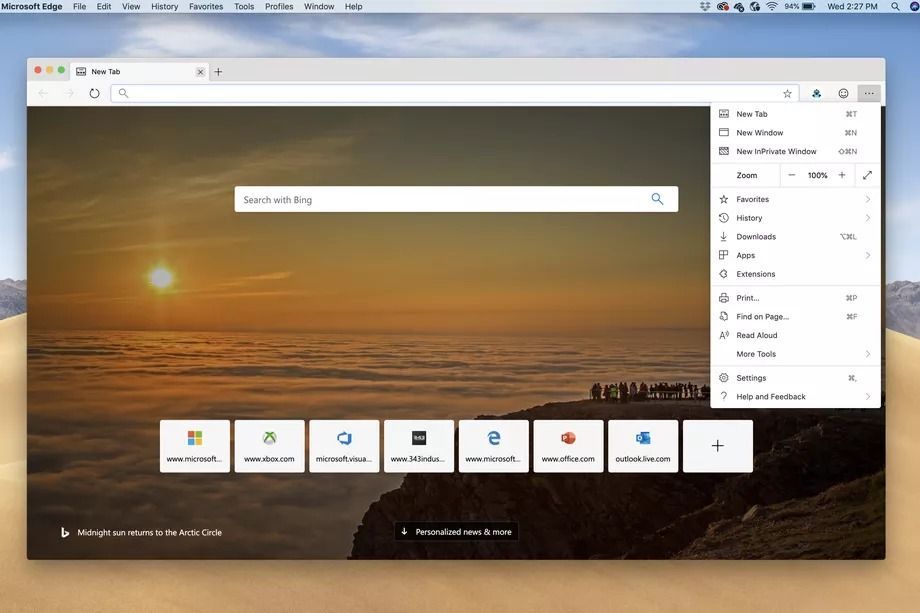The width and height of the screenshot is (920, 613).
Task: Click the enter full screen zoom icon
Action: click(867, 174)
